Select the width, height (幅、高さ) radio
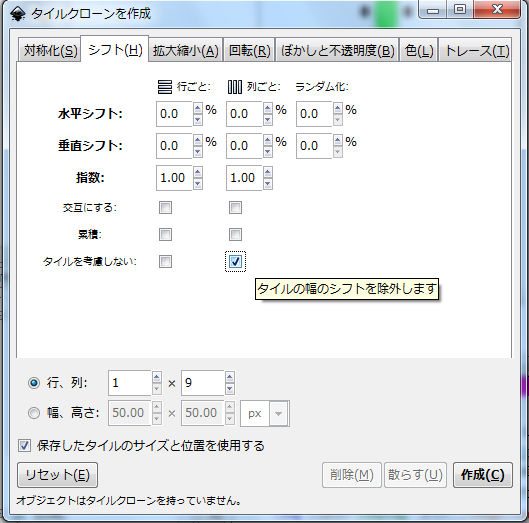The image size is (529, 523). (x=34, y=413)
